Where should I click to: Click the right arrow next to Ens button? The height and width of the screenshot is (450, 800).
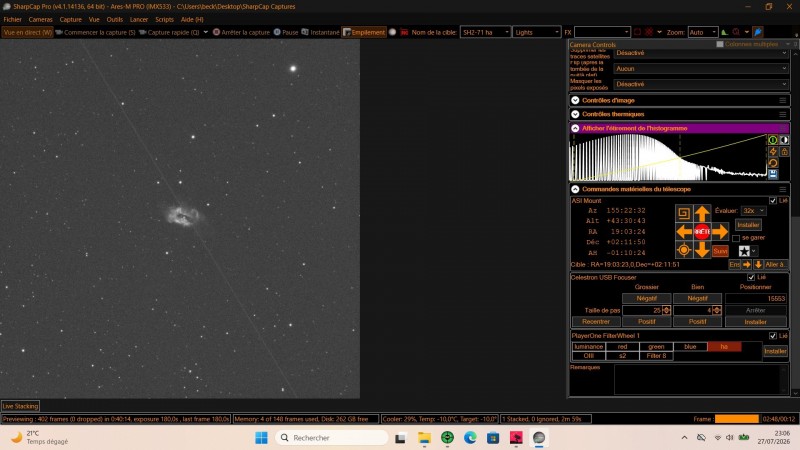point(747,264)
